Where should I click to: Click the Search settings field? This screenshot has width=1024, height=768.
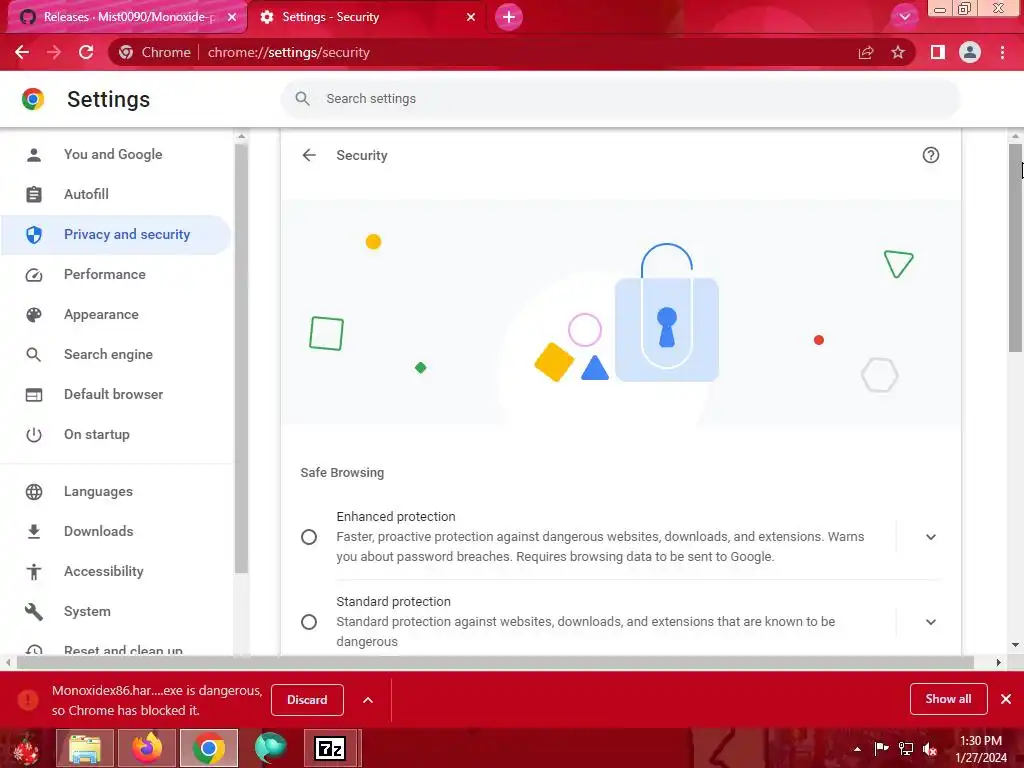(x=620, y=99)
